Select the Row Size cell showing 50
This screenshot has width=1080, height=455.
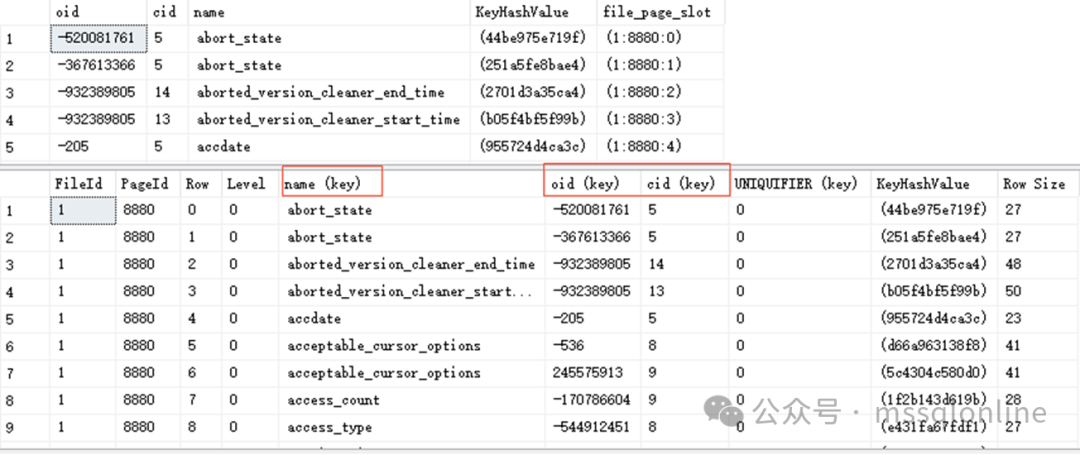click(x=1012, y=291)
